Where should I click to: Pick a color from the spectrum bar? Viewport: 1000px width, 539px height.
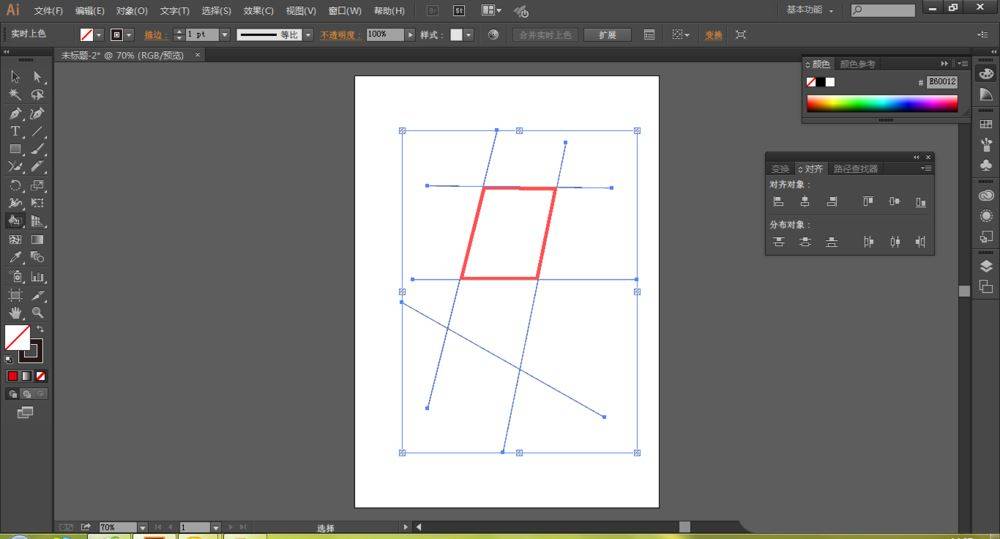pos(881,103)
